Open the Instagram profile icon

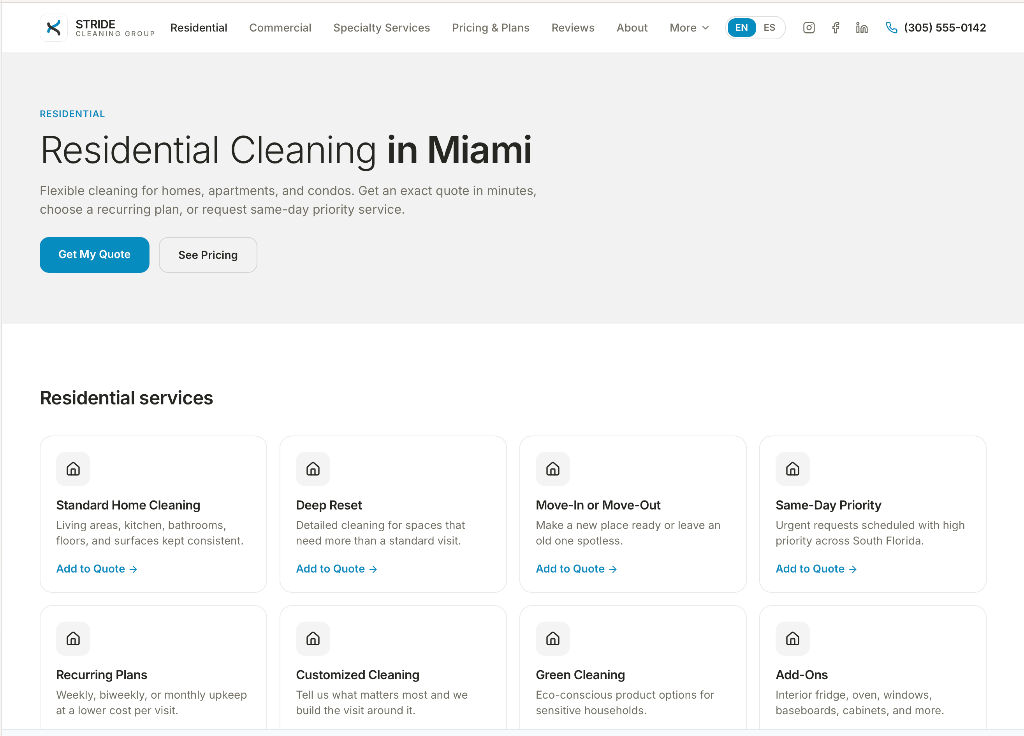pyautogui.click(x=808, y=27)
